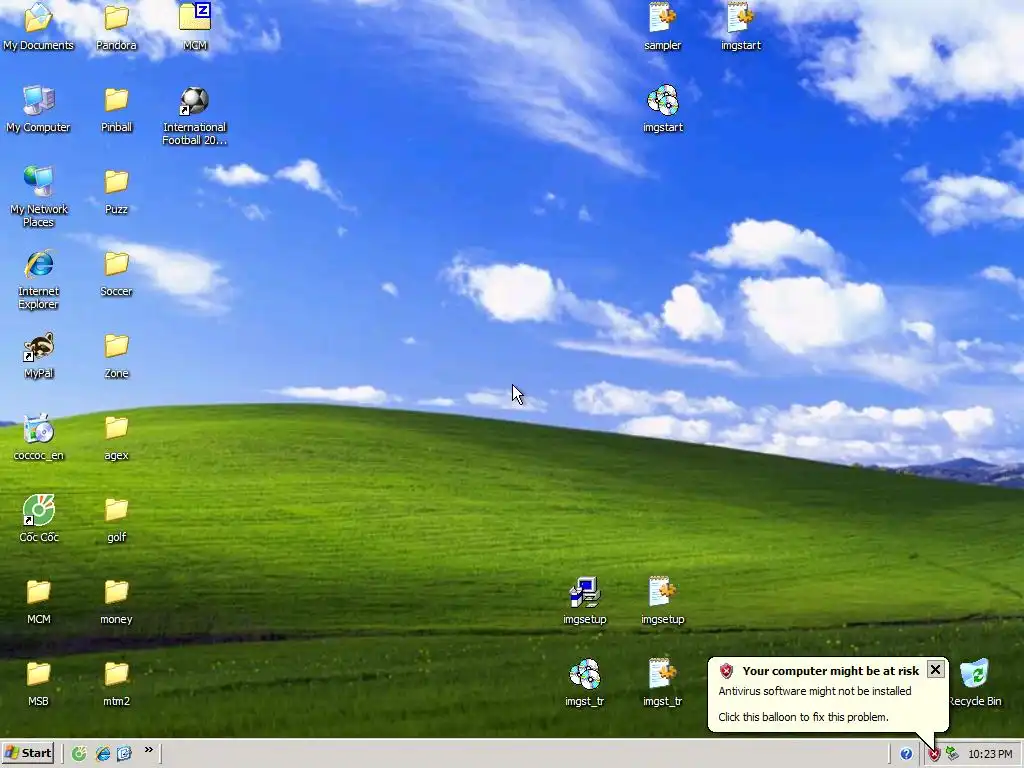Click the blue help tray icon
Screen dimensions: 1024x768
906,754
